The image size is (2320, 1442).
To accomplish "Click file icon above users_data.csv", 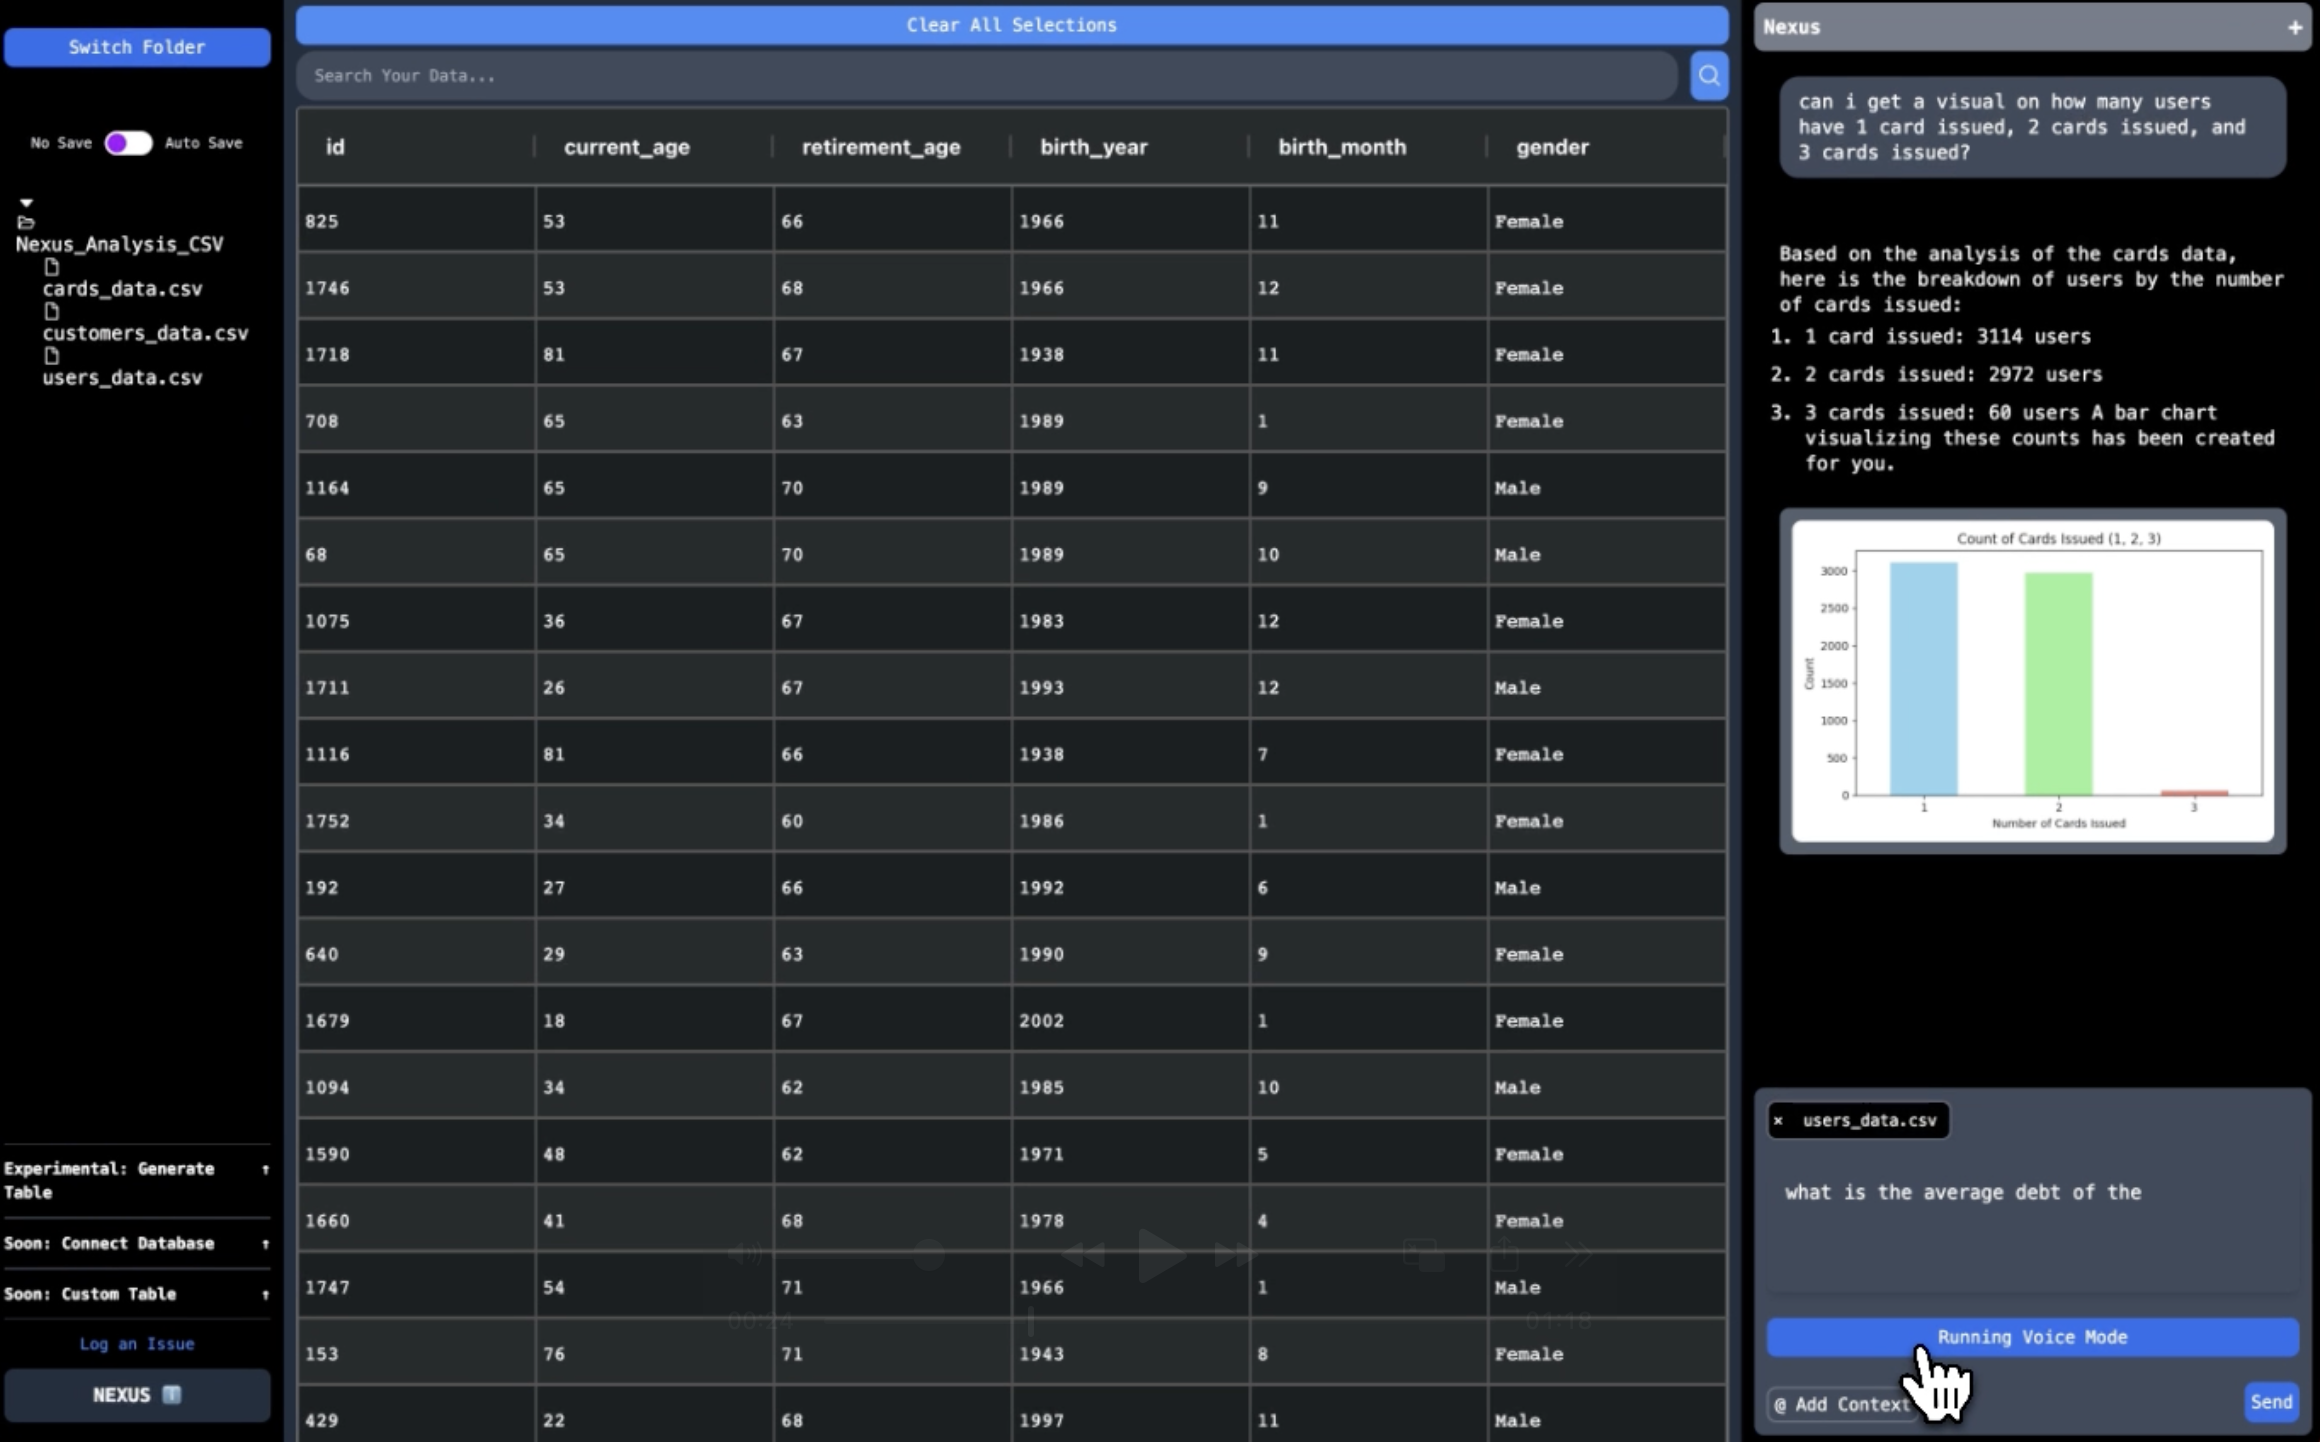I will pos(52,356).
